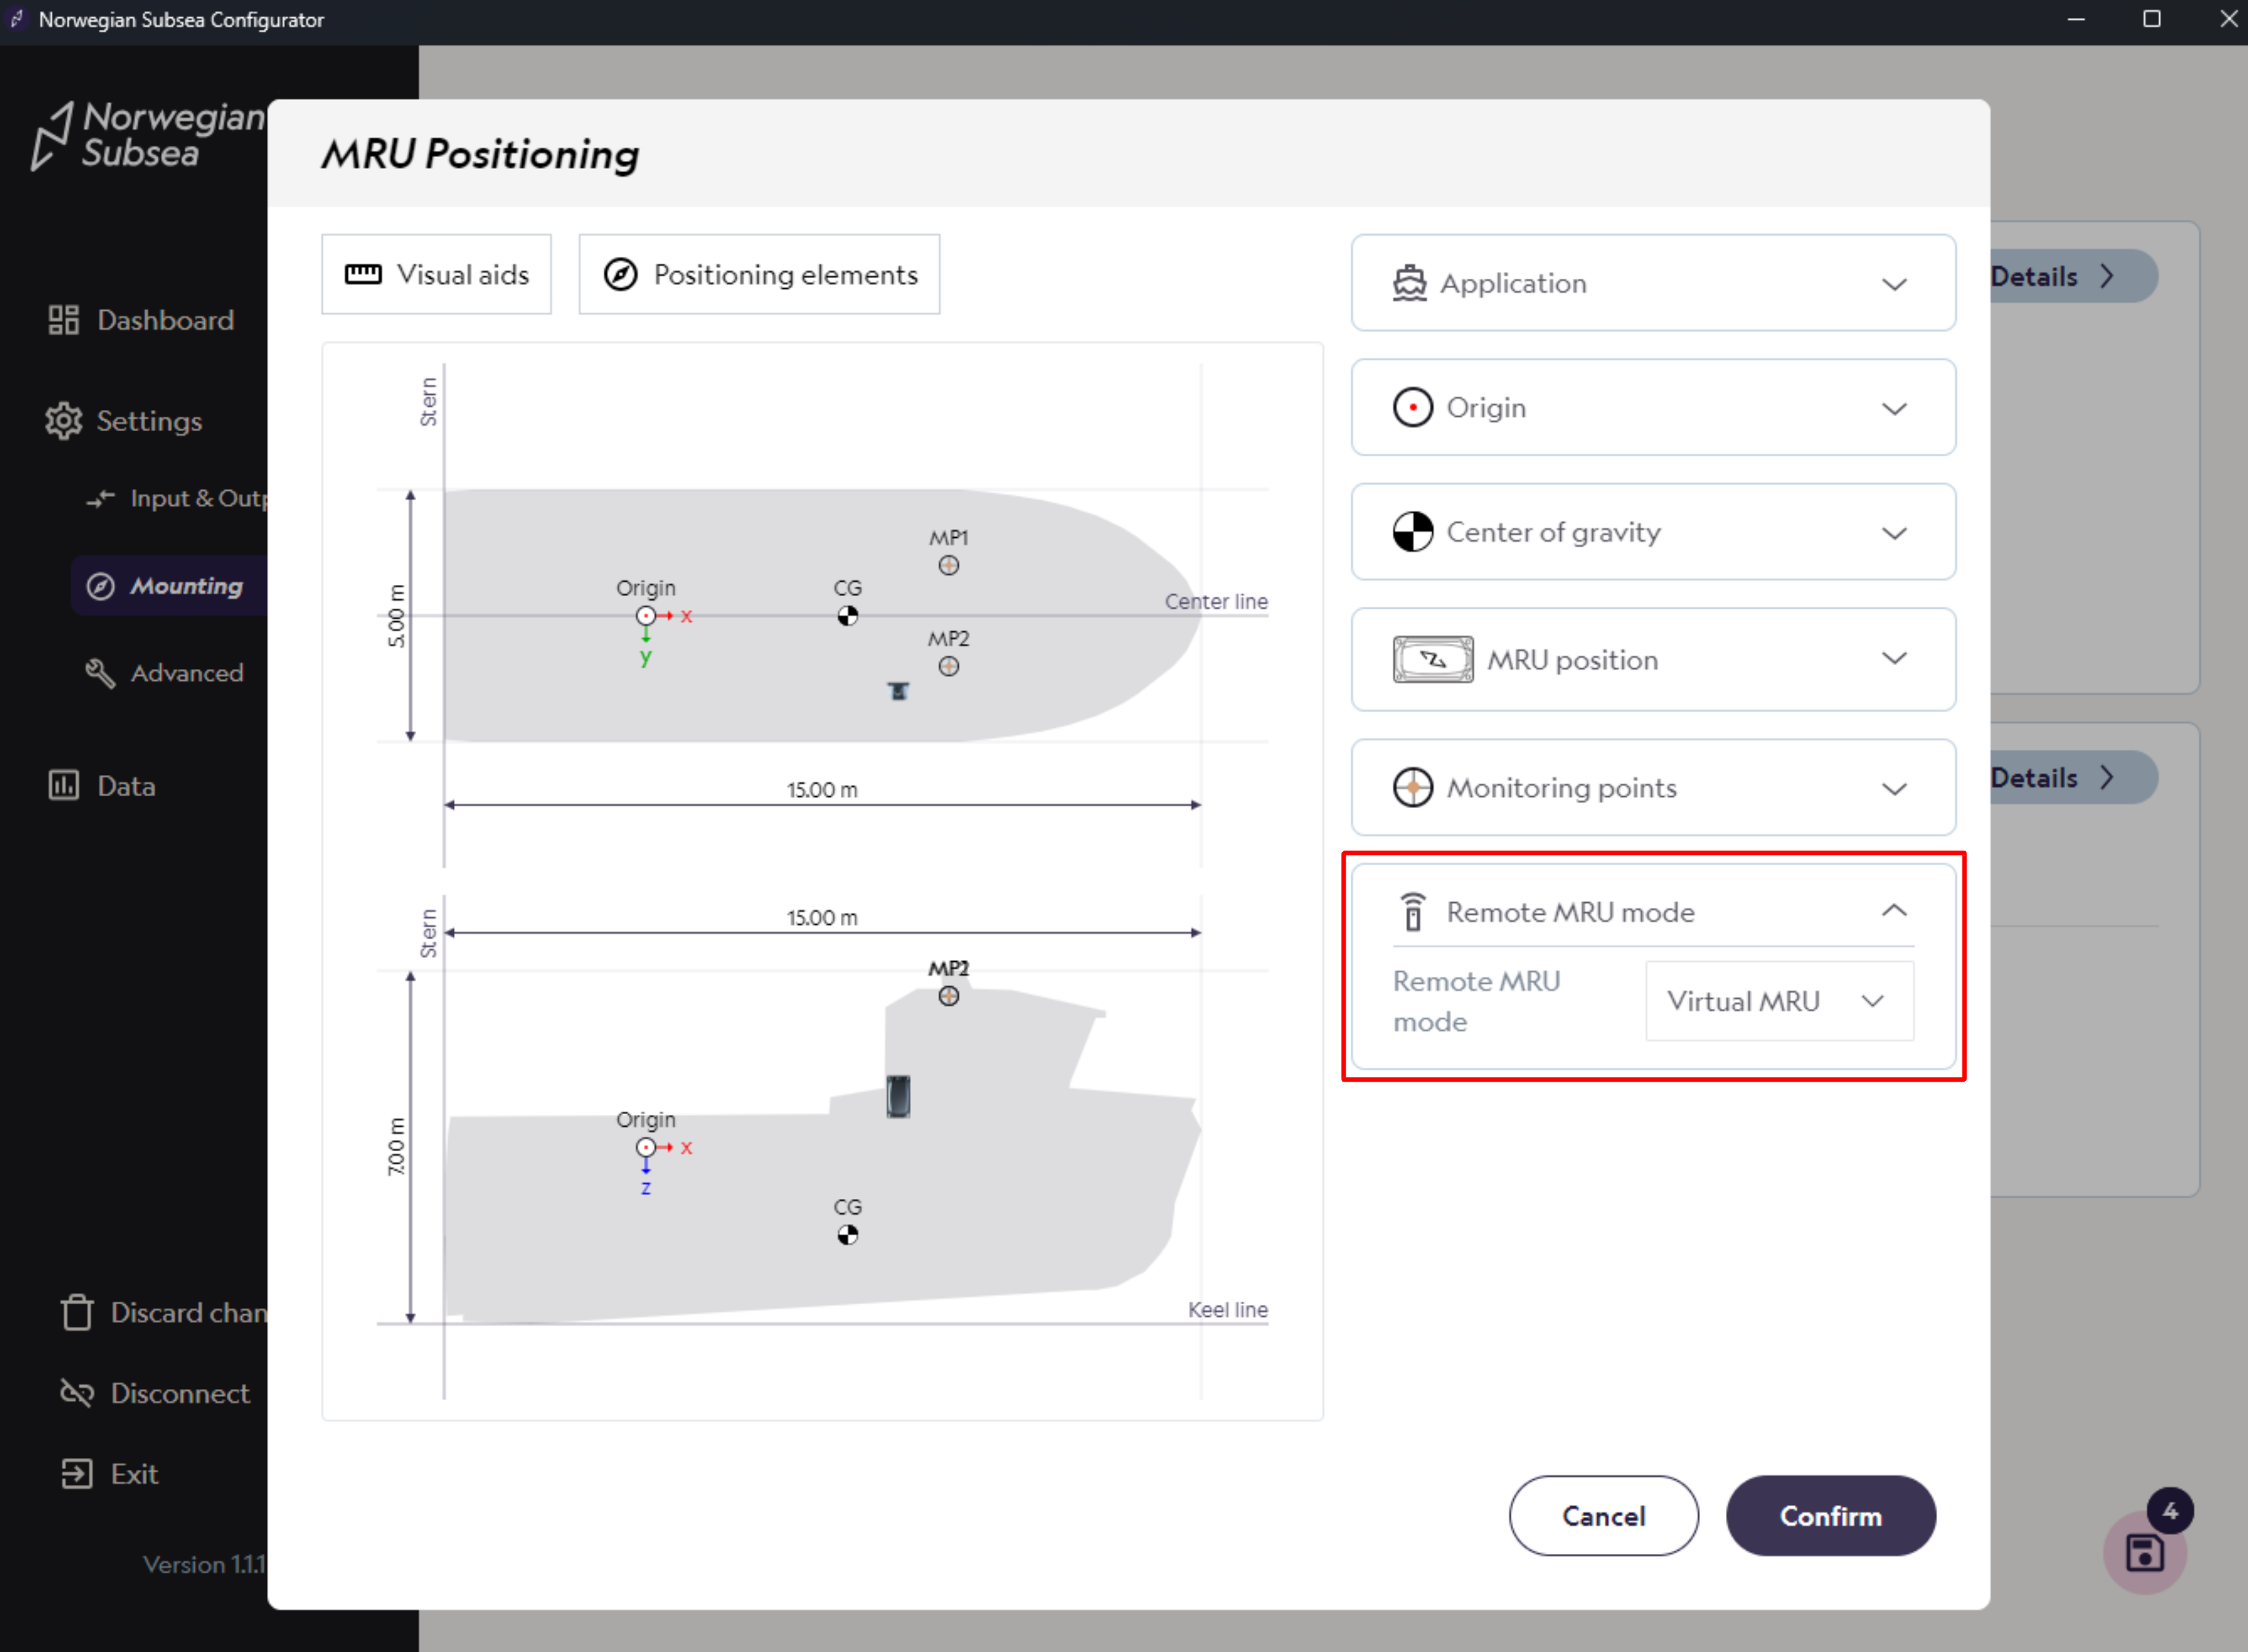Click the CG marker in side view
Screen dimensions: 2248x1652
tap(847, 1235)
